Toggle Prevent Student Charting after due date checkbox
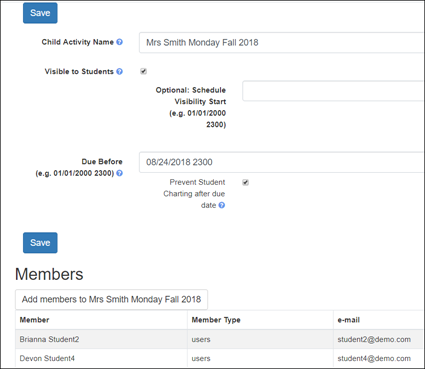 (246, 182)
